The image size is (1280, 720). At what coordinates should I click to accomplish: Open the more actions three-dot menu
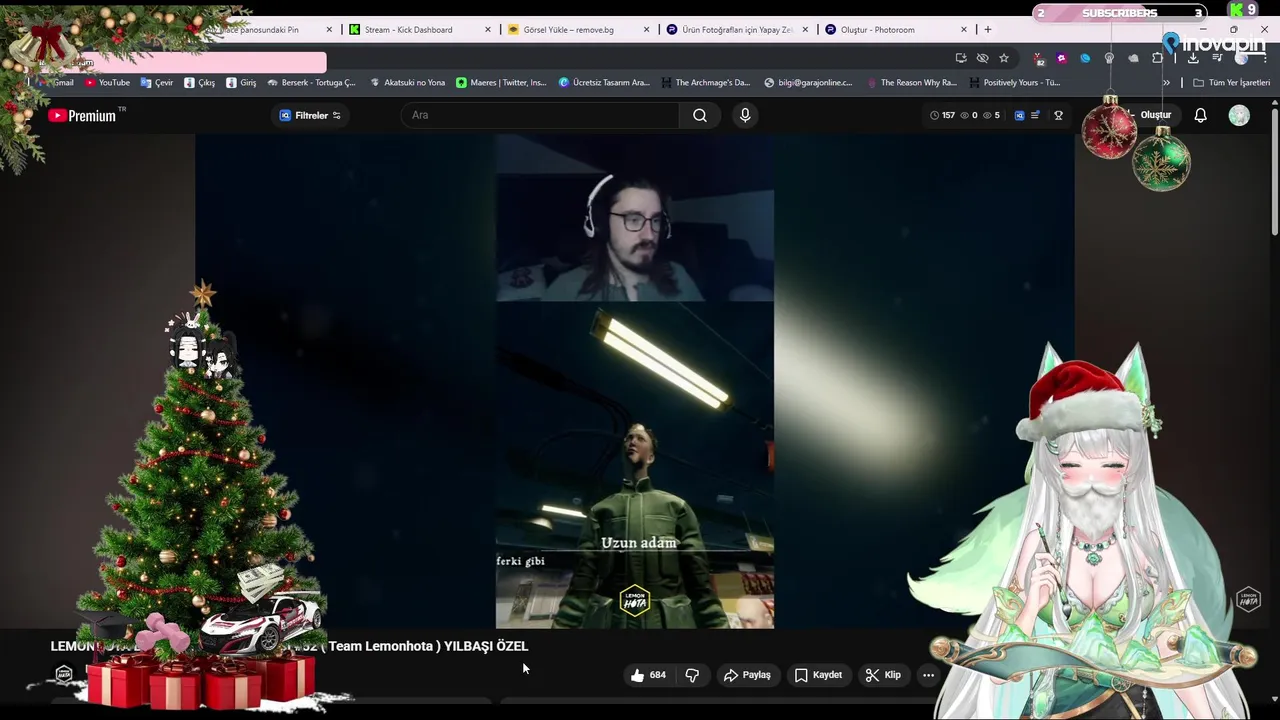click(928, 675)
